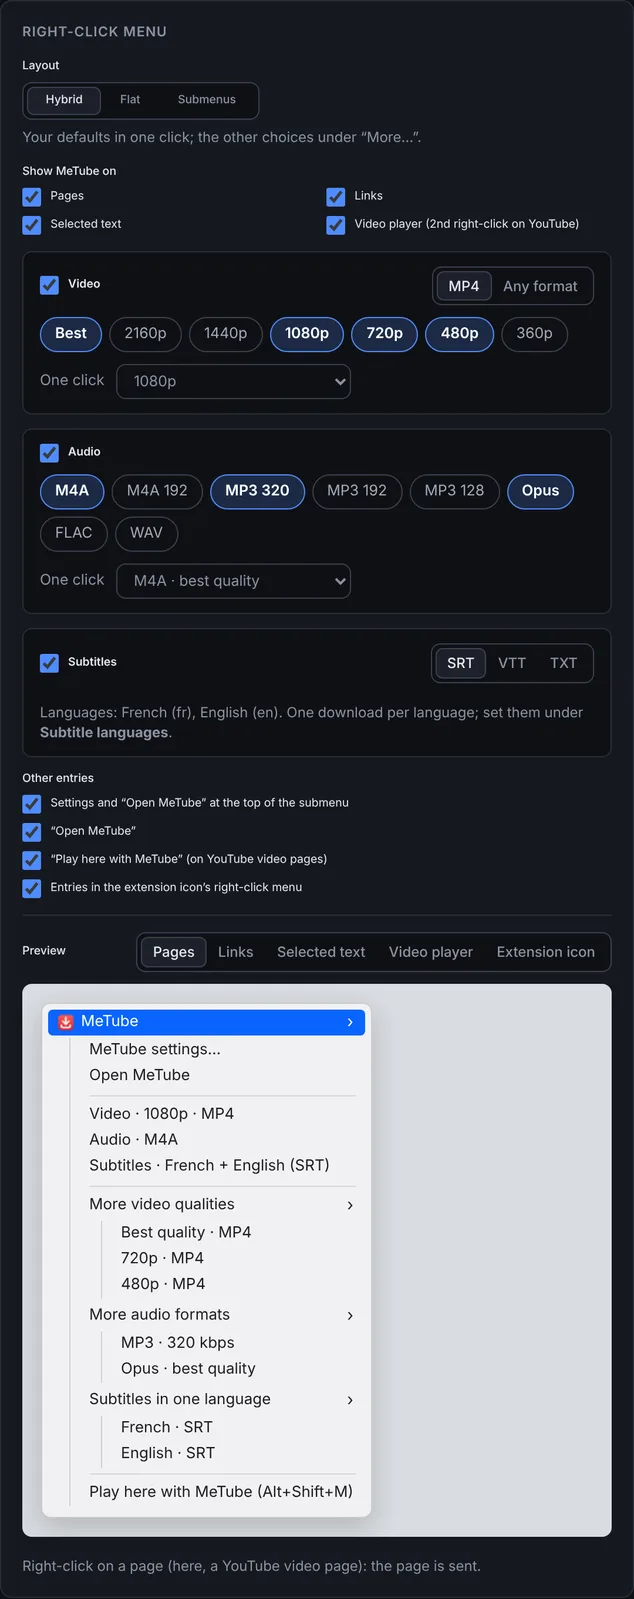Click MeTube header in preview menu
Image resolution: width=634 pixels, height=1599 pixels.
206,1022
